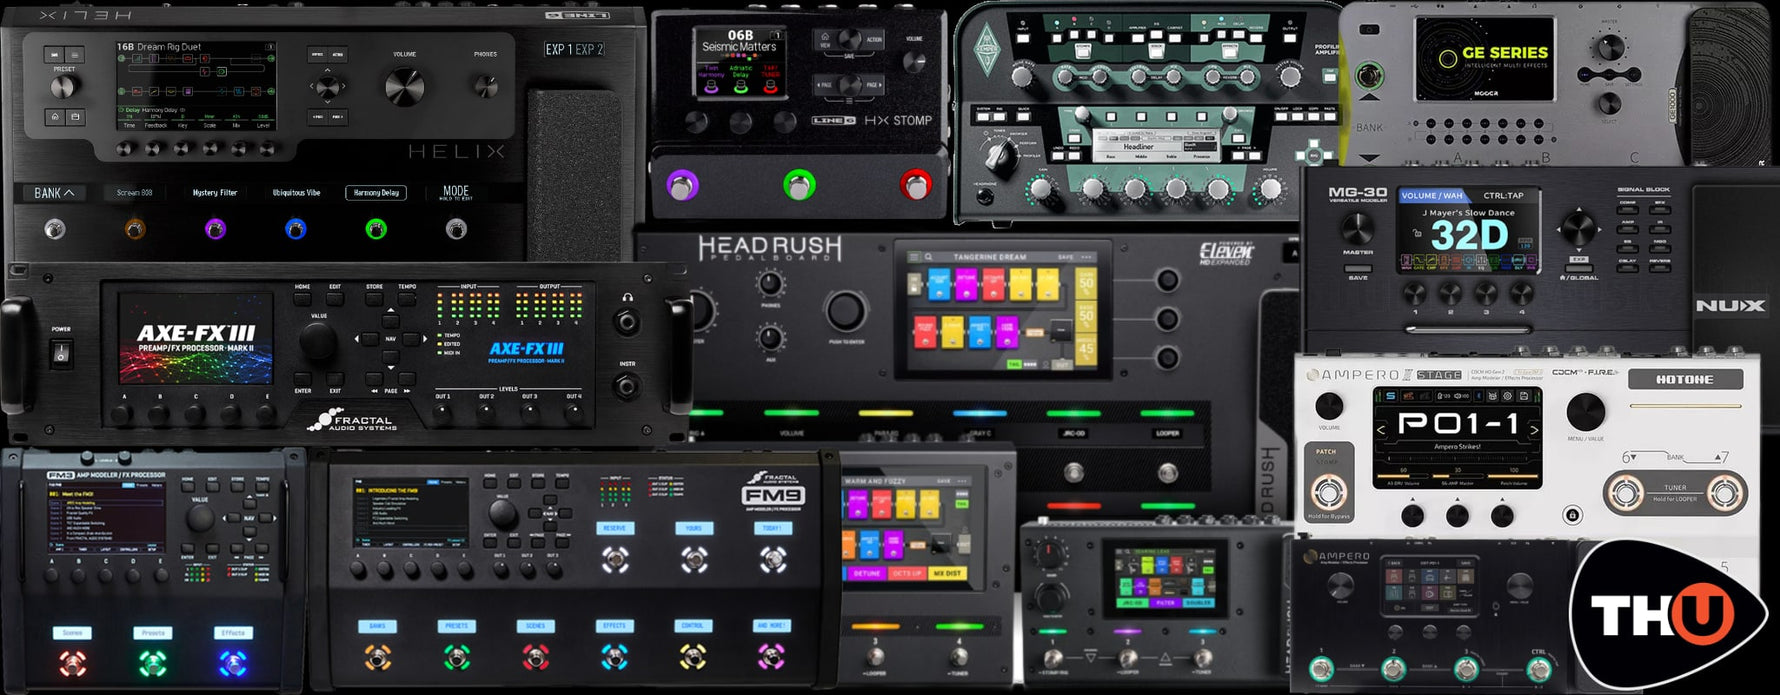Select the VOLUME / WAH tab on the MG-30
1780x695 pixels.
point(1431,195)
